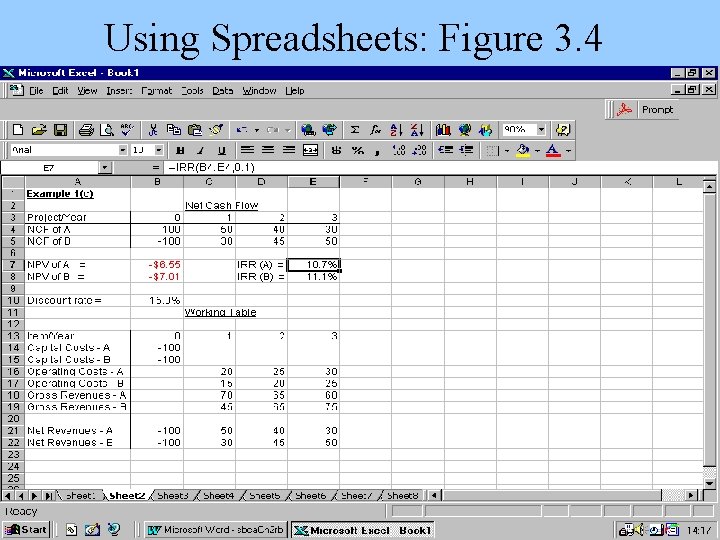Click the Cut scissors icon

point(153,130)
